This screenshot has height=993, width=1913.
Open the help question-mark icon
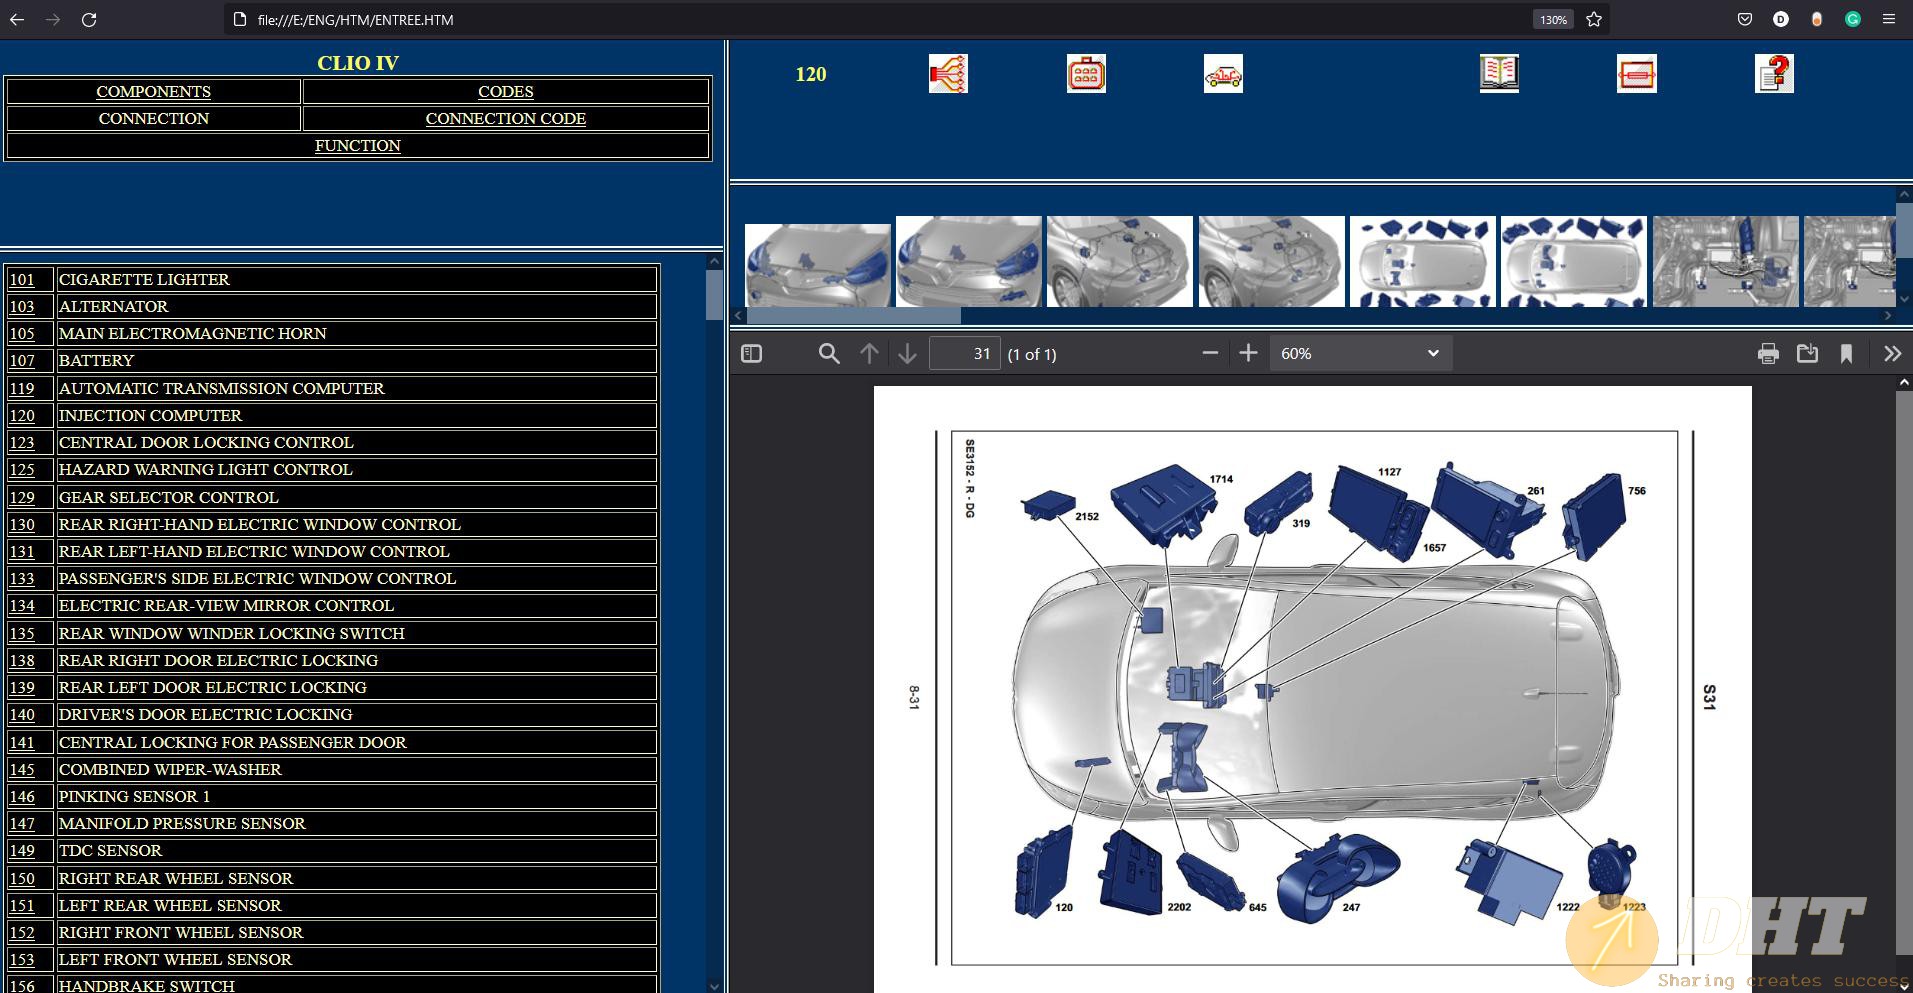point(1774,74)
